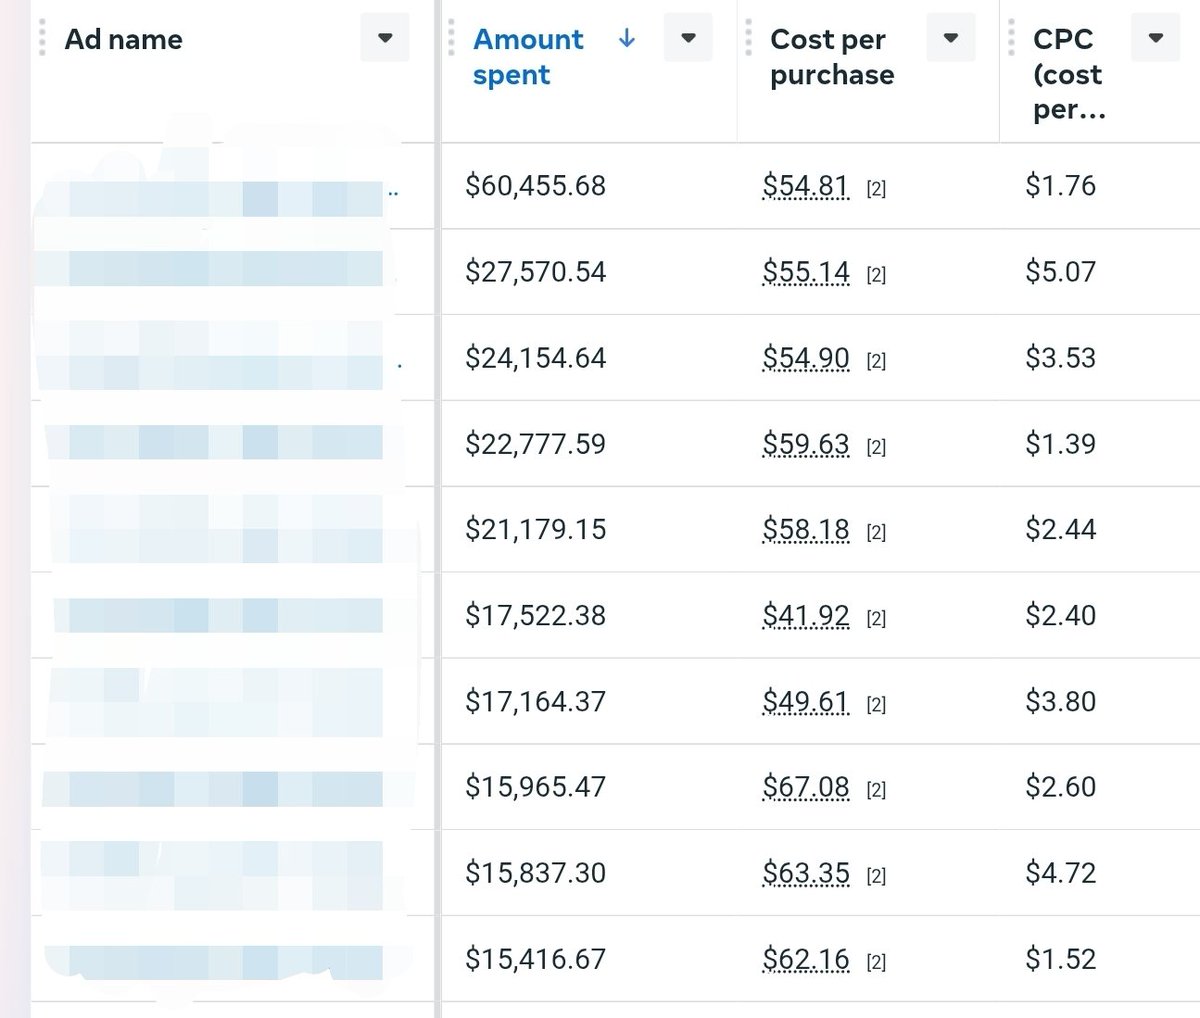Open the Ad name column dropdown
The width and height of the screenshot is (1200, 1018).
click(x=385, y=39)
